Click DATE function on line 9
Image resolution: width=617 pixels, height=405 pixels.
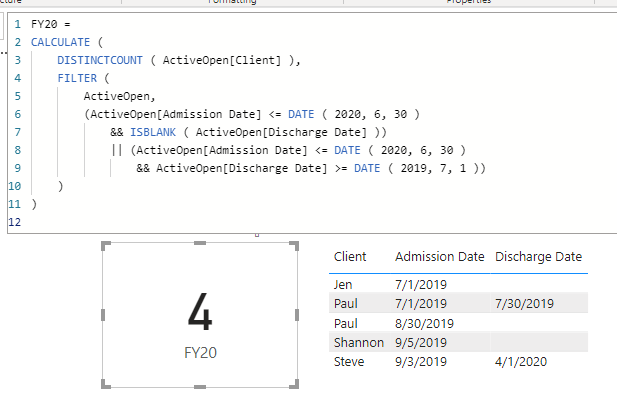tap(367, 168)
